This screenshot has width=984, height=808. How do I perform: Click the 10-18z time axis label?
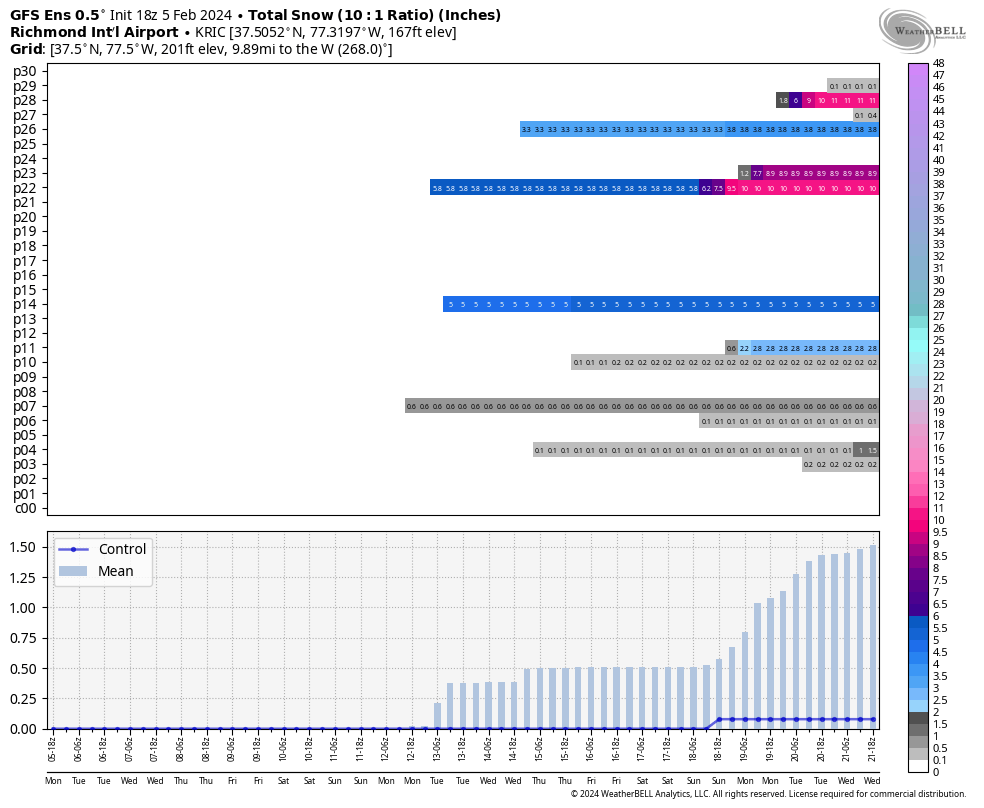point(309,750)
